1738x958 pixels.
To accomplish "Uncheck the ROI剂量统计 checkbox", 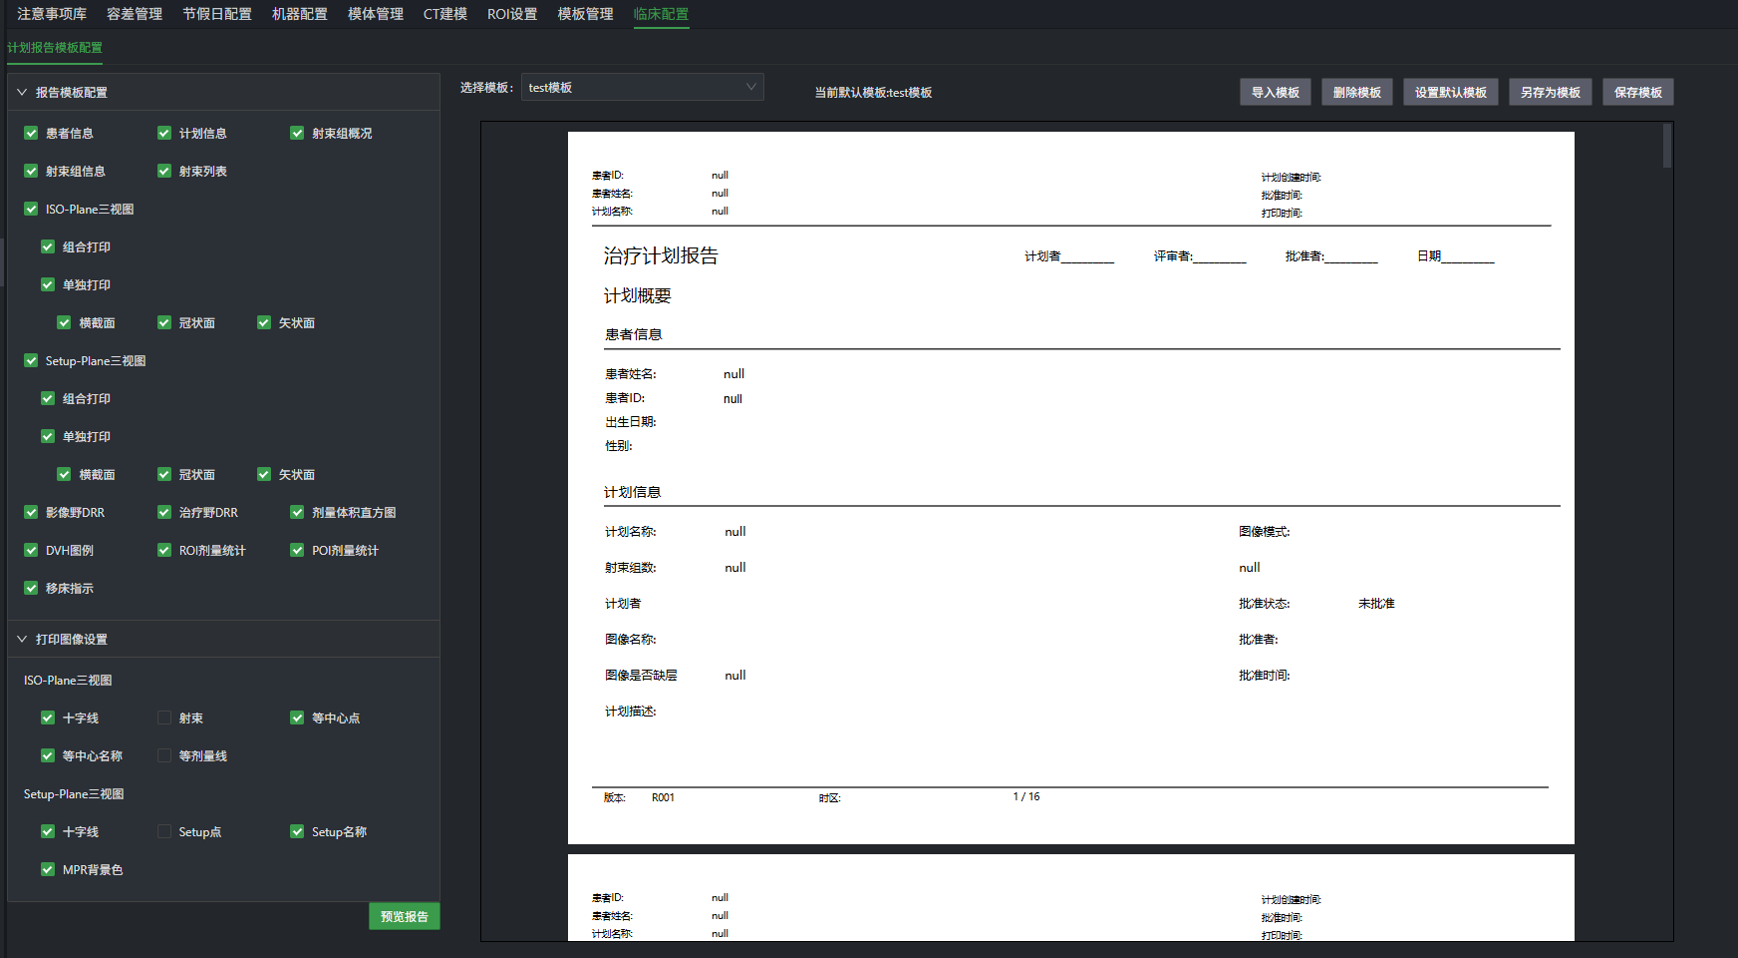I will coord(164,550).
